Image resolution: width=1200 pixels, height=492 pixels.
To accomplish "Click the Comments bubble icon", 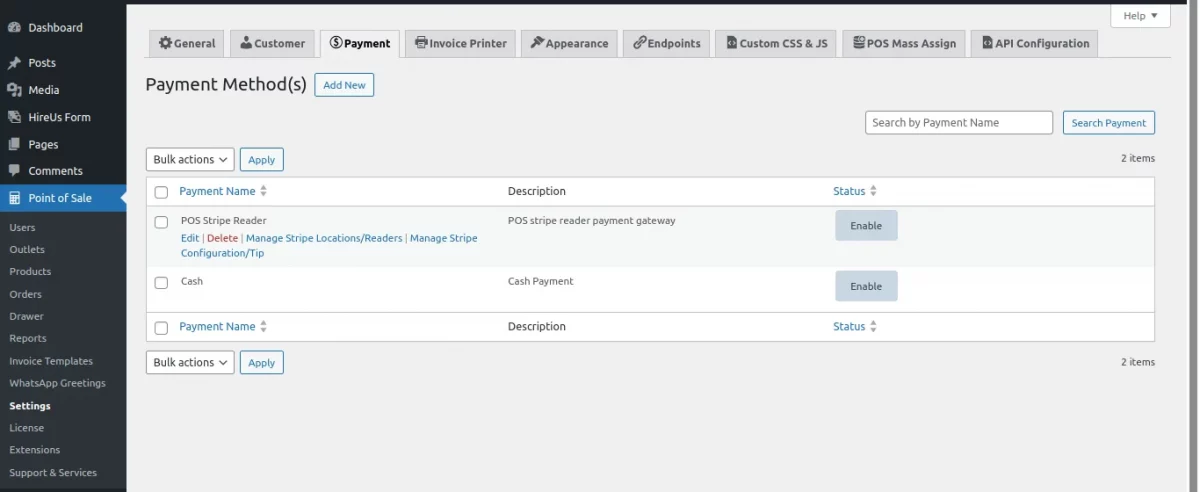I will tap(14, 171).
